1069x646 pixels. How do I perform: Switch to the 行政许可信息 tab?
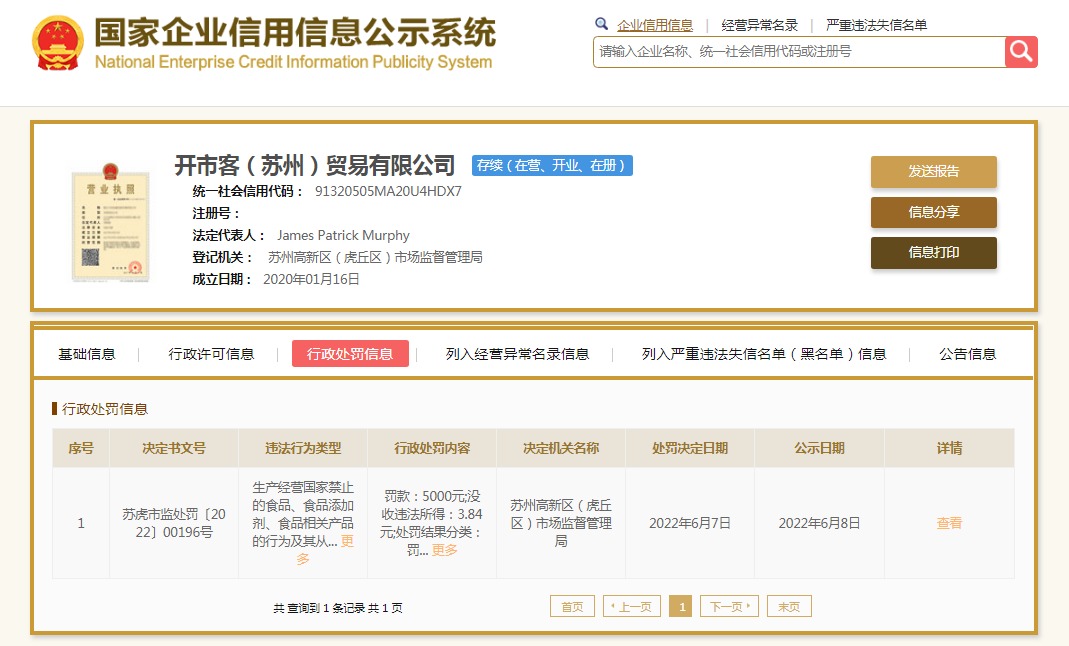click(x=211, y=354)
